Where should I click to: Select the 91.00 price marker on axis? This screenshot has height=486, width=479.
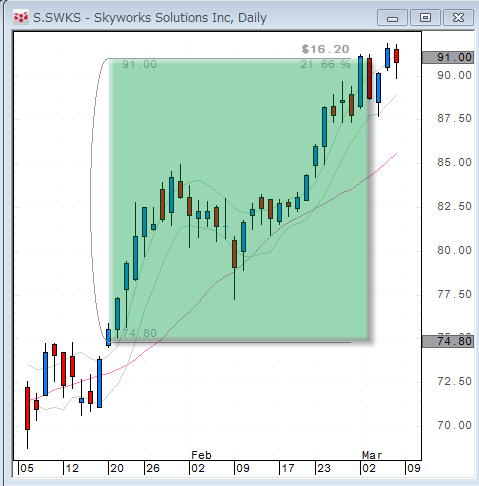tap(448, 57)
